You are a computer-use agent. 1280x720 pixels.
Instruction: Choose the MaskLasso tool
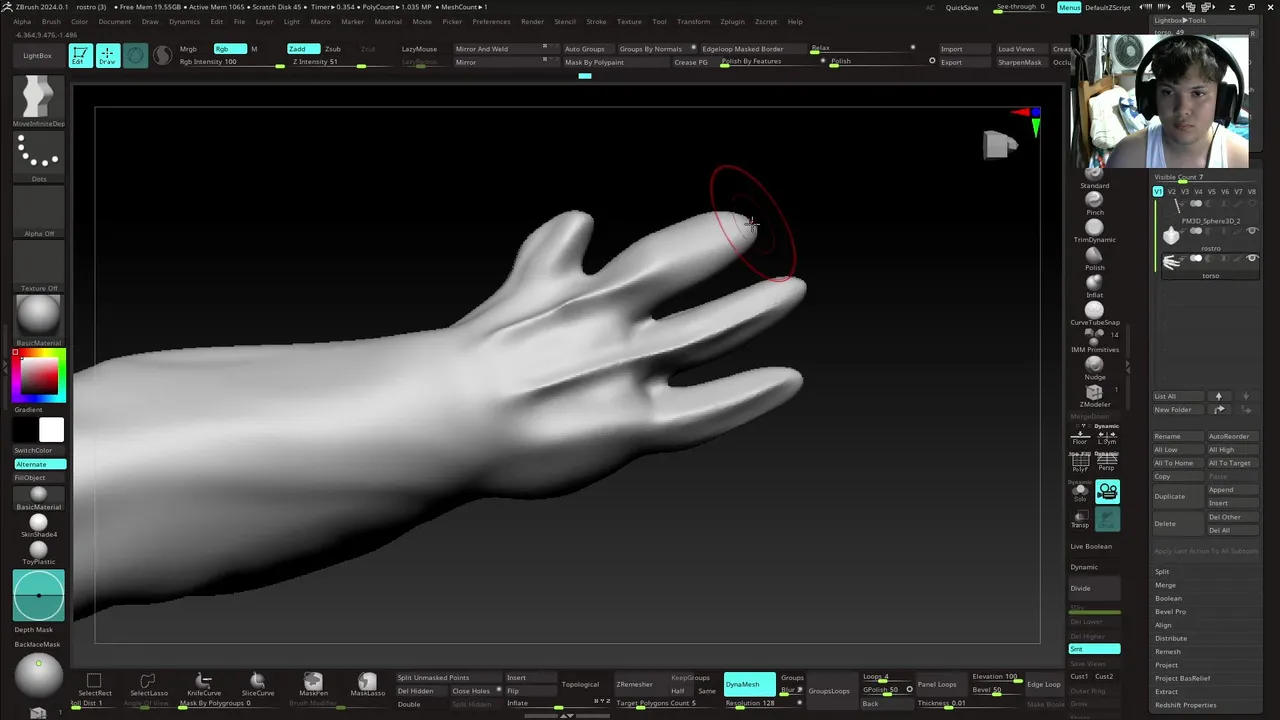pyautogui.click(x=367, y=682)
